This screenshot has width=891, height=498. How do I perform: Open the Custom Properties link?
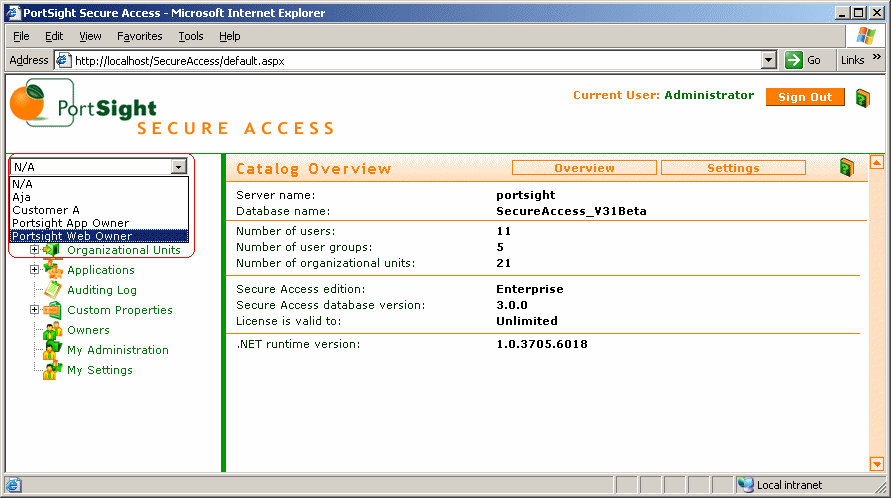point(120,310)
